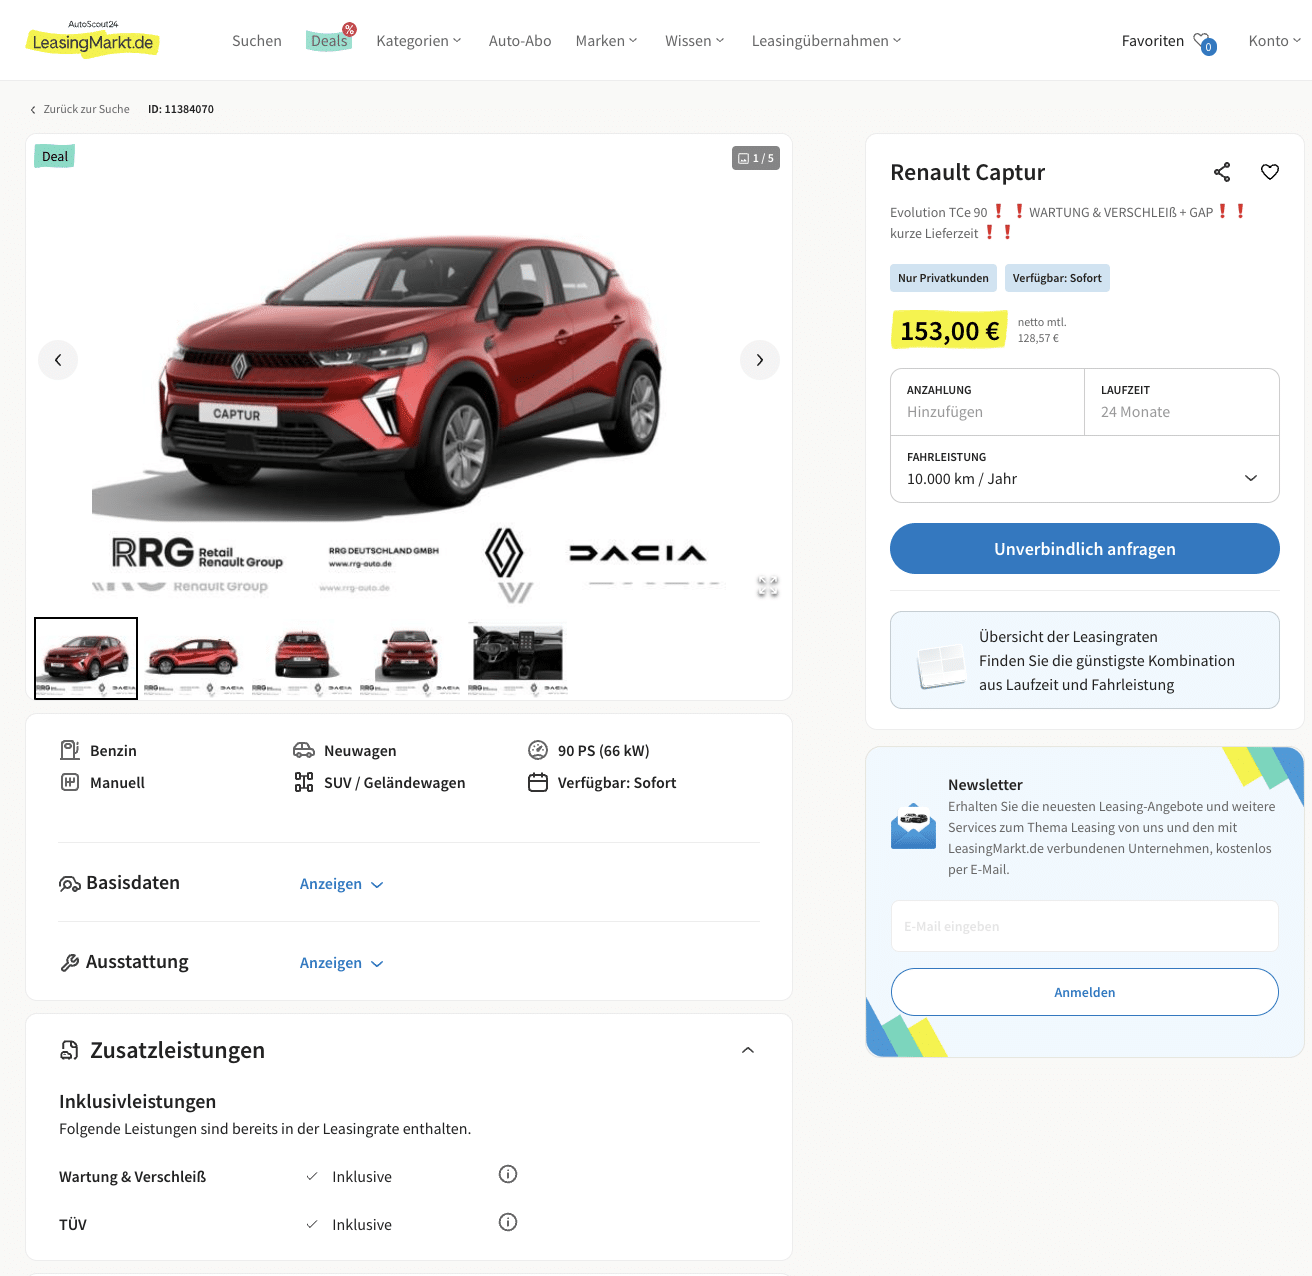1312x1276 pixels.
Task: Open Auto-Abo page
Action: [520, 41]
